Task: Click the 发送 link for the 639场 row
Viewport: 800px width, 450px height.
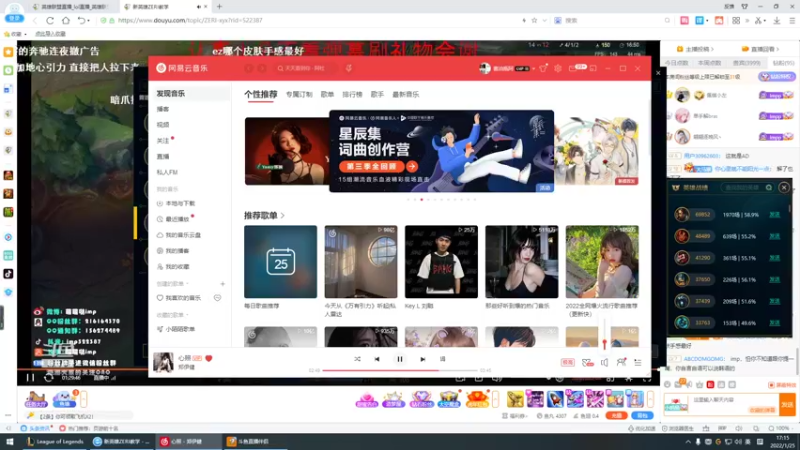Action: coord(774,236)
